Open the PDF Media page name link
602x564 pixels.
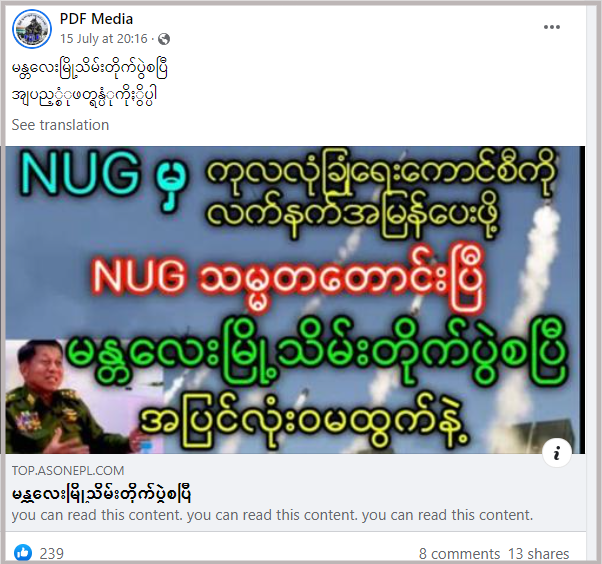click(96, 19)
